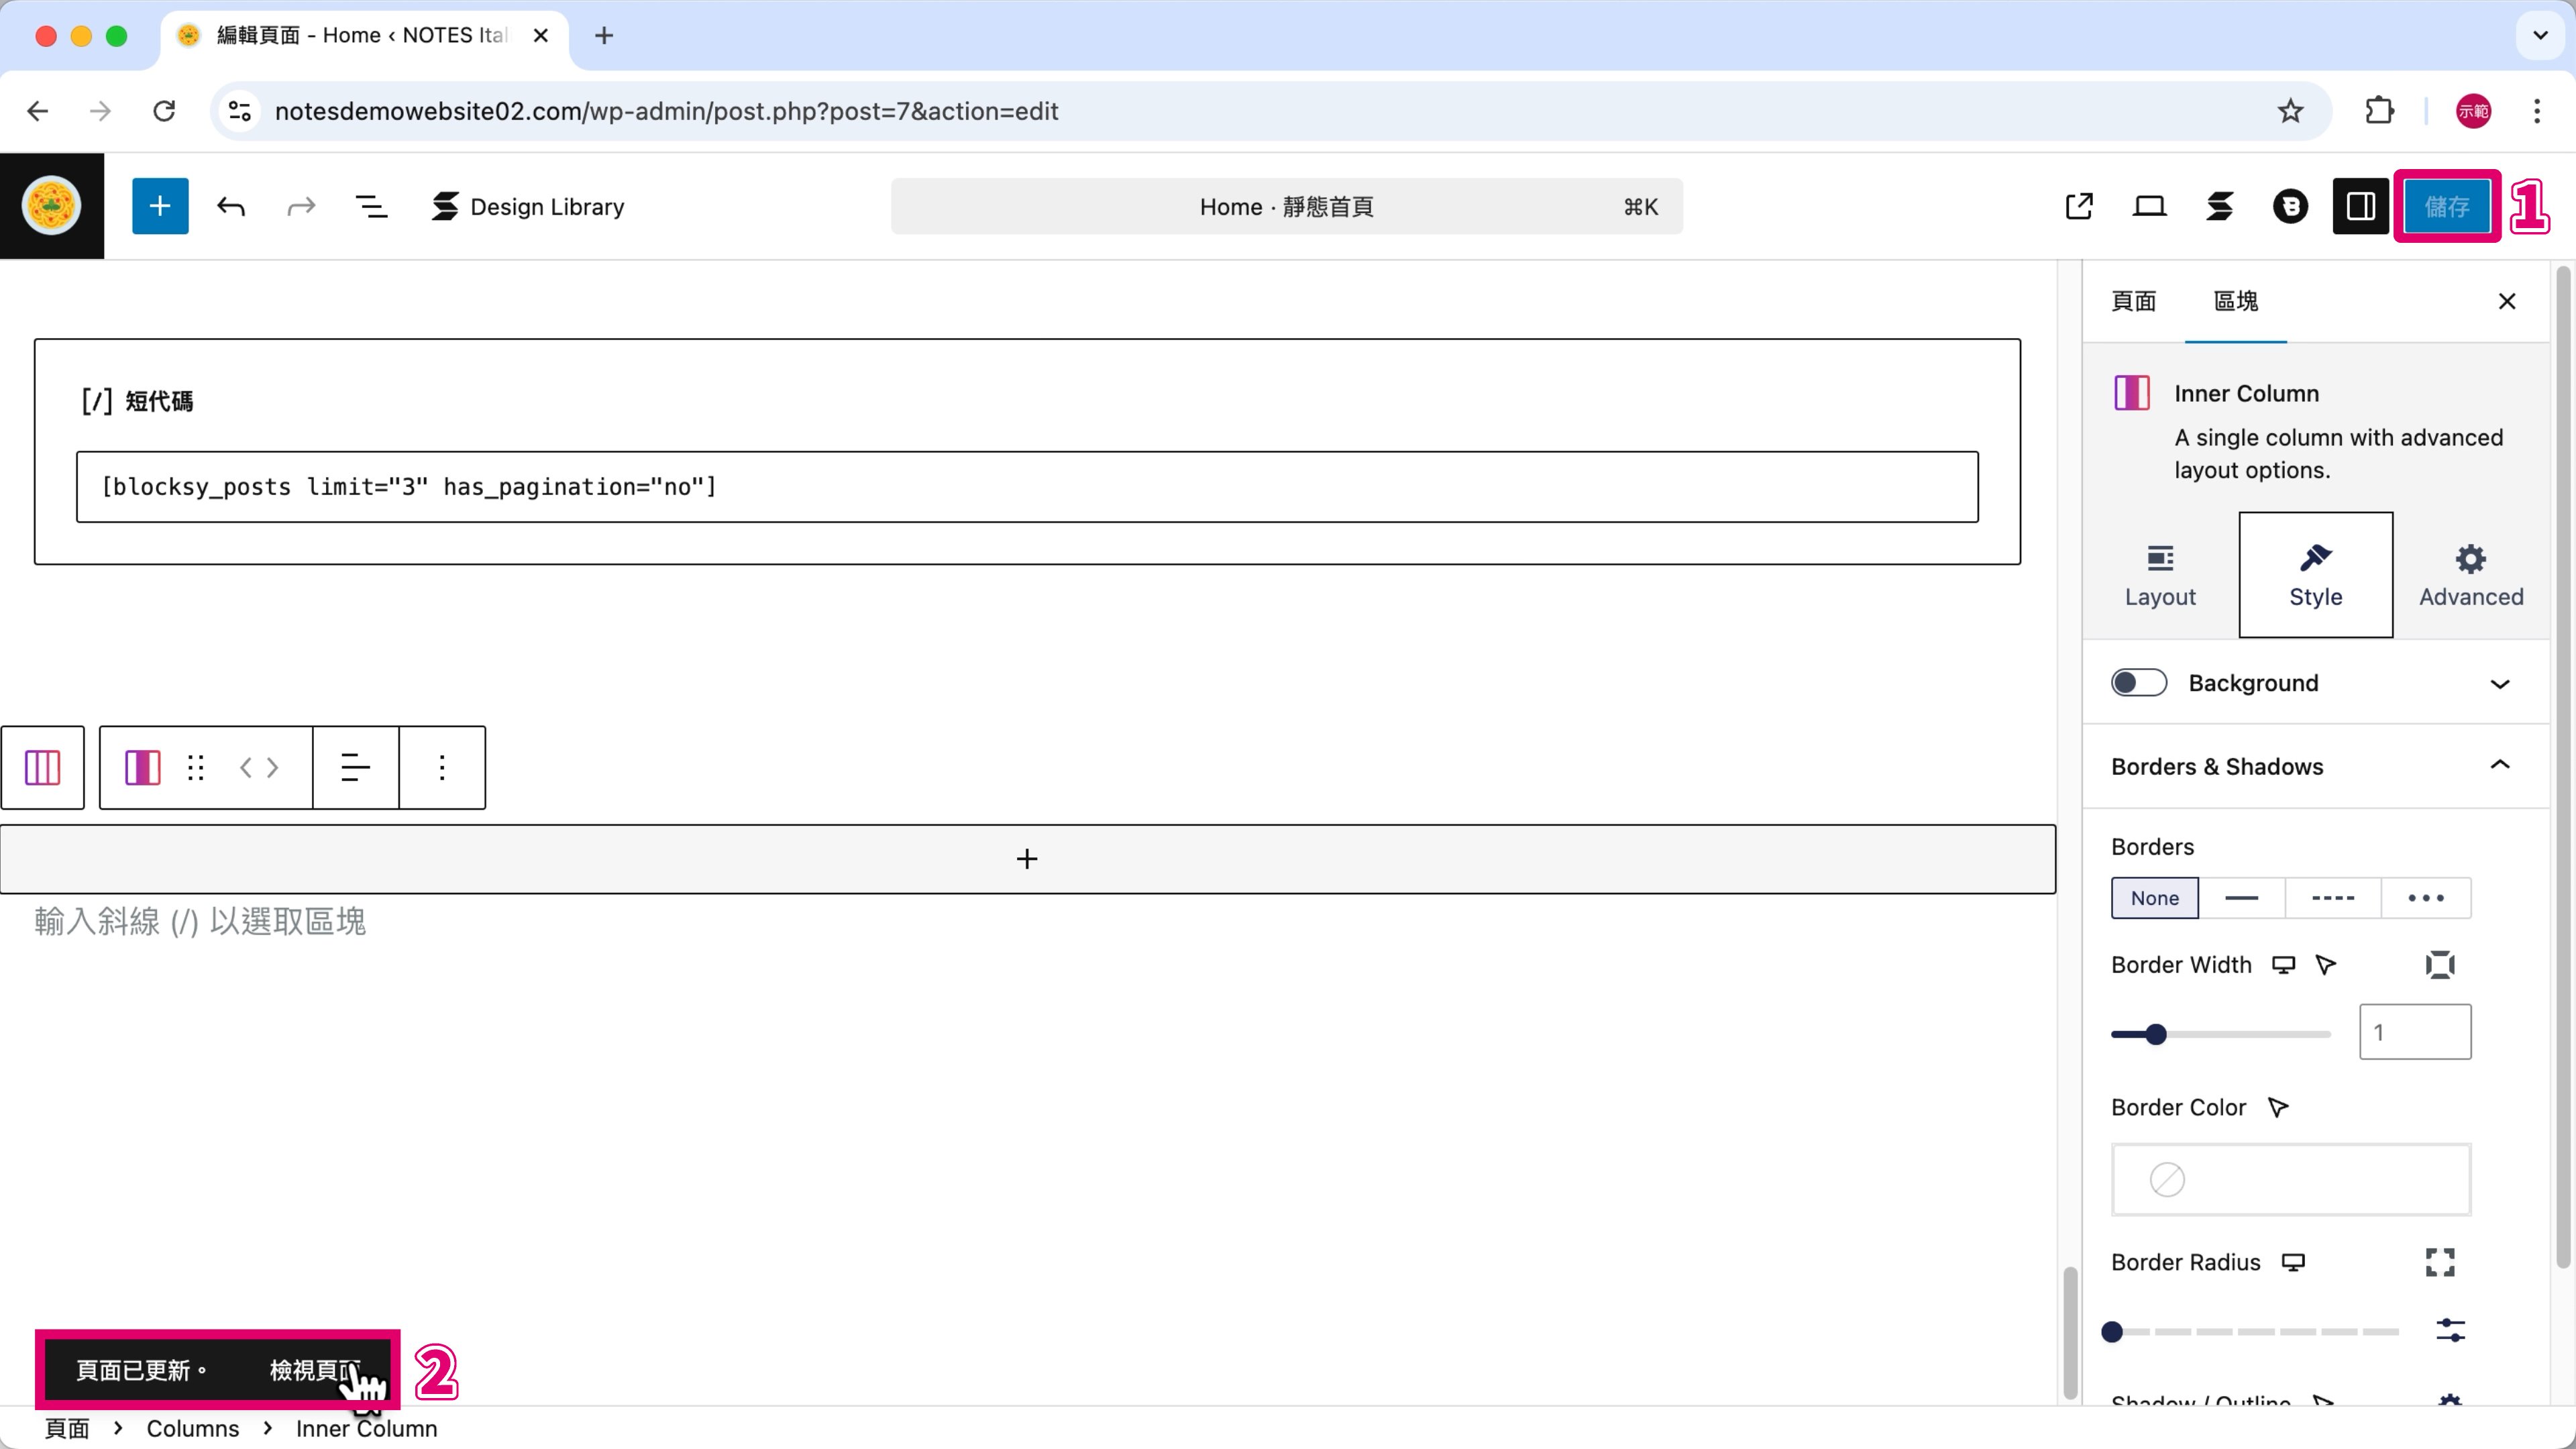Open the Blocksy settings icon
Viewport: 2576px width, 1449px height.
click(x=2290, y=206)
